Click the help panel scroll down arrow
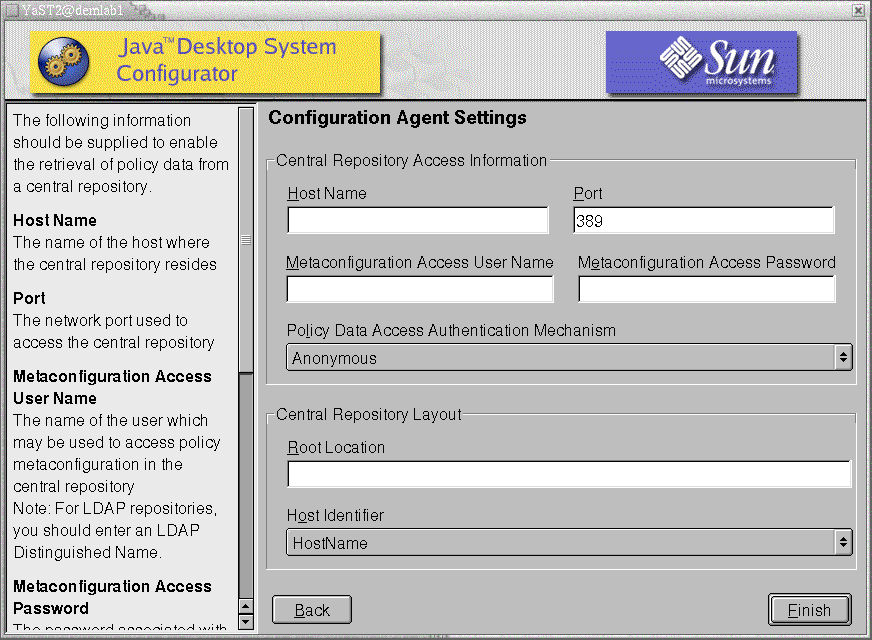 [x=245, y=622]
